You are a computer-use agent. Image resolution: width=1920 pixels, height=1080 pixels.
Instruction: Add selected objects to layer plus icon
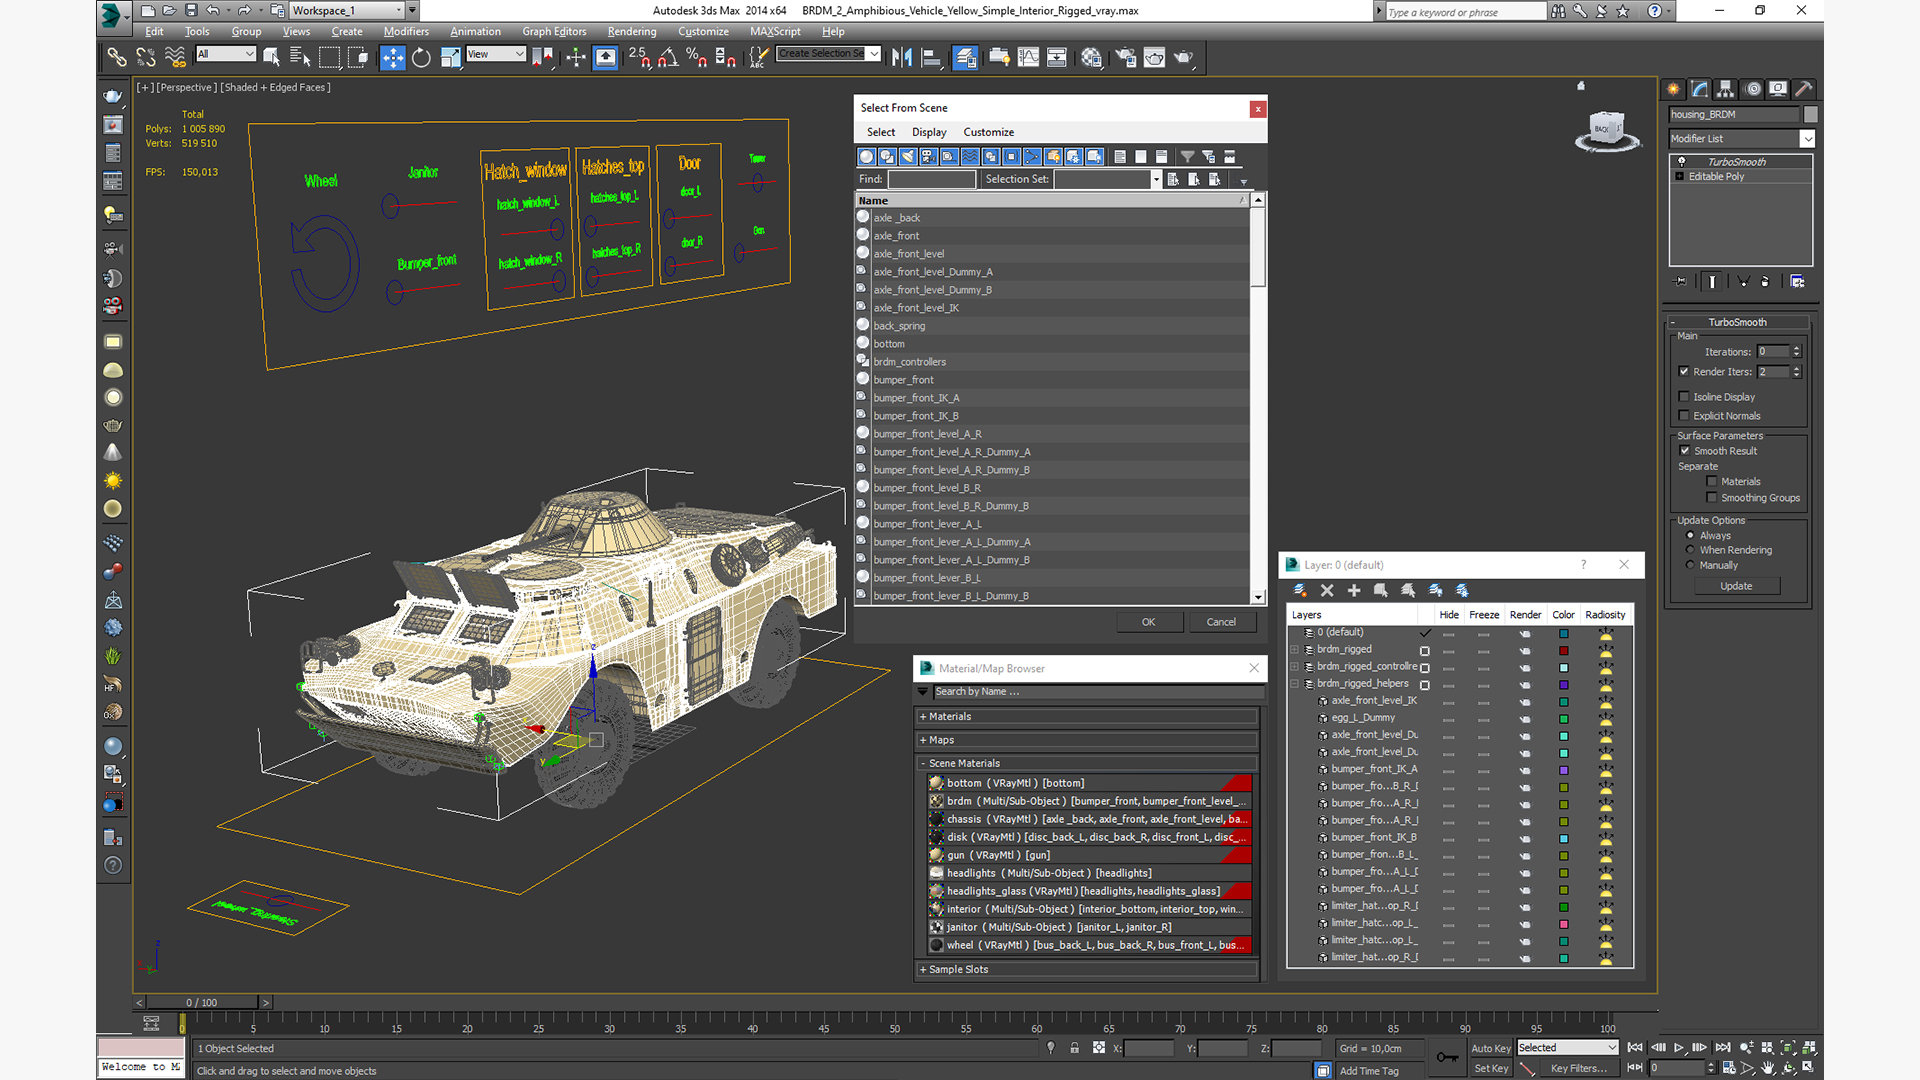point(1354,591)
